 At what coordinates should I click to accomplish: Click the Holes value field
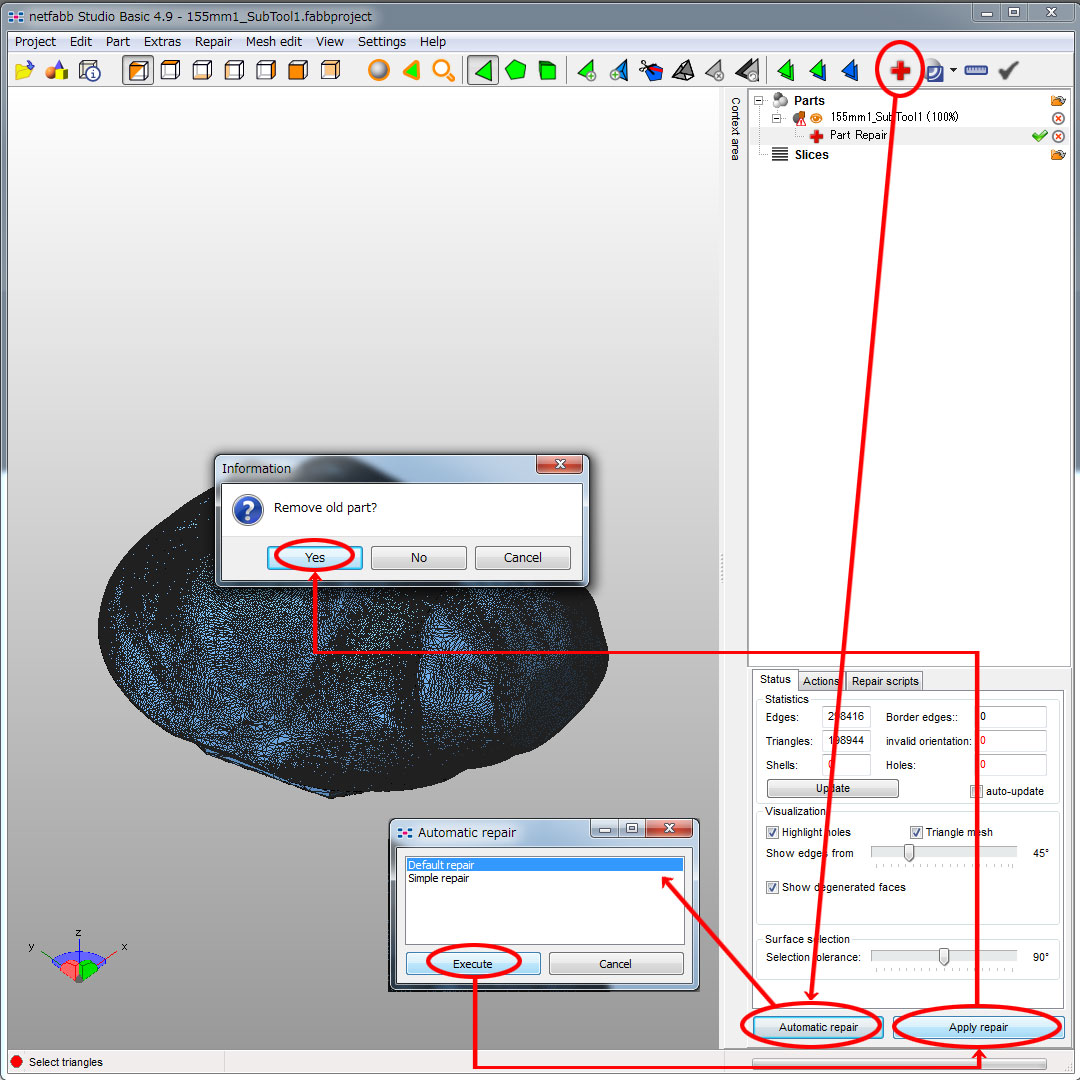point(1012,765)
